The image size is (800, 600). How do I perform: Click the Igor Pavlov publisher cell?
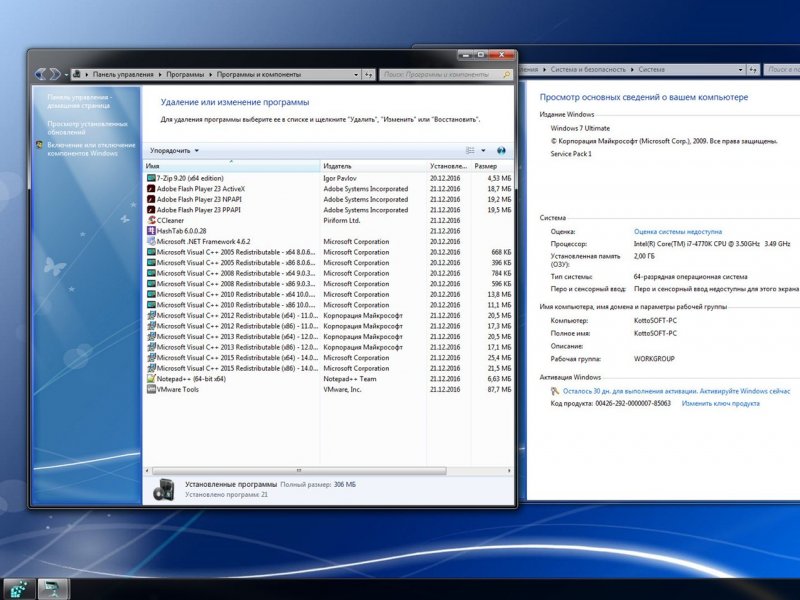click(340, 178)
